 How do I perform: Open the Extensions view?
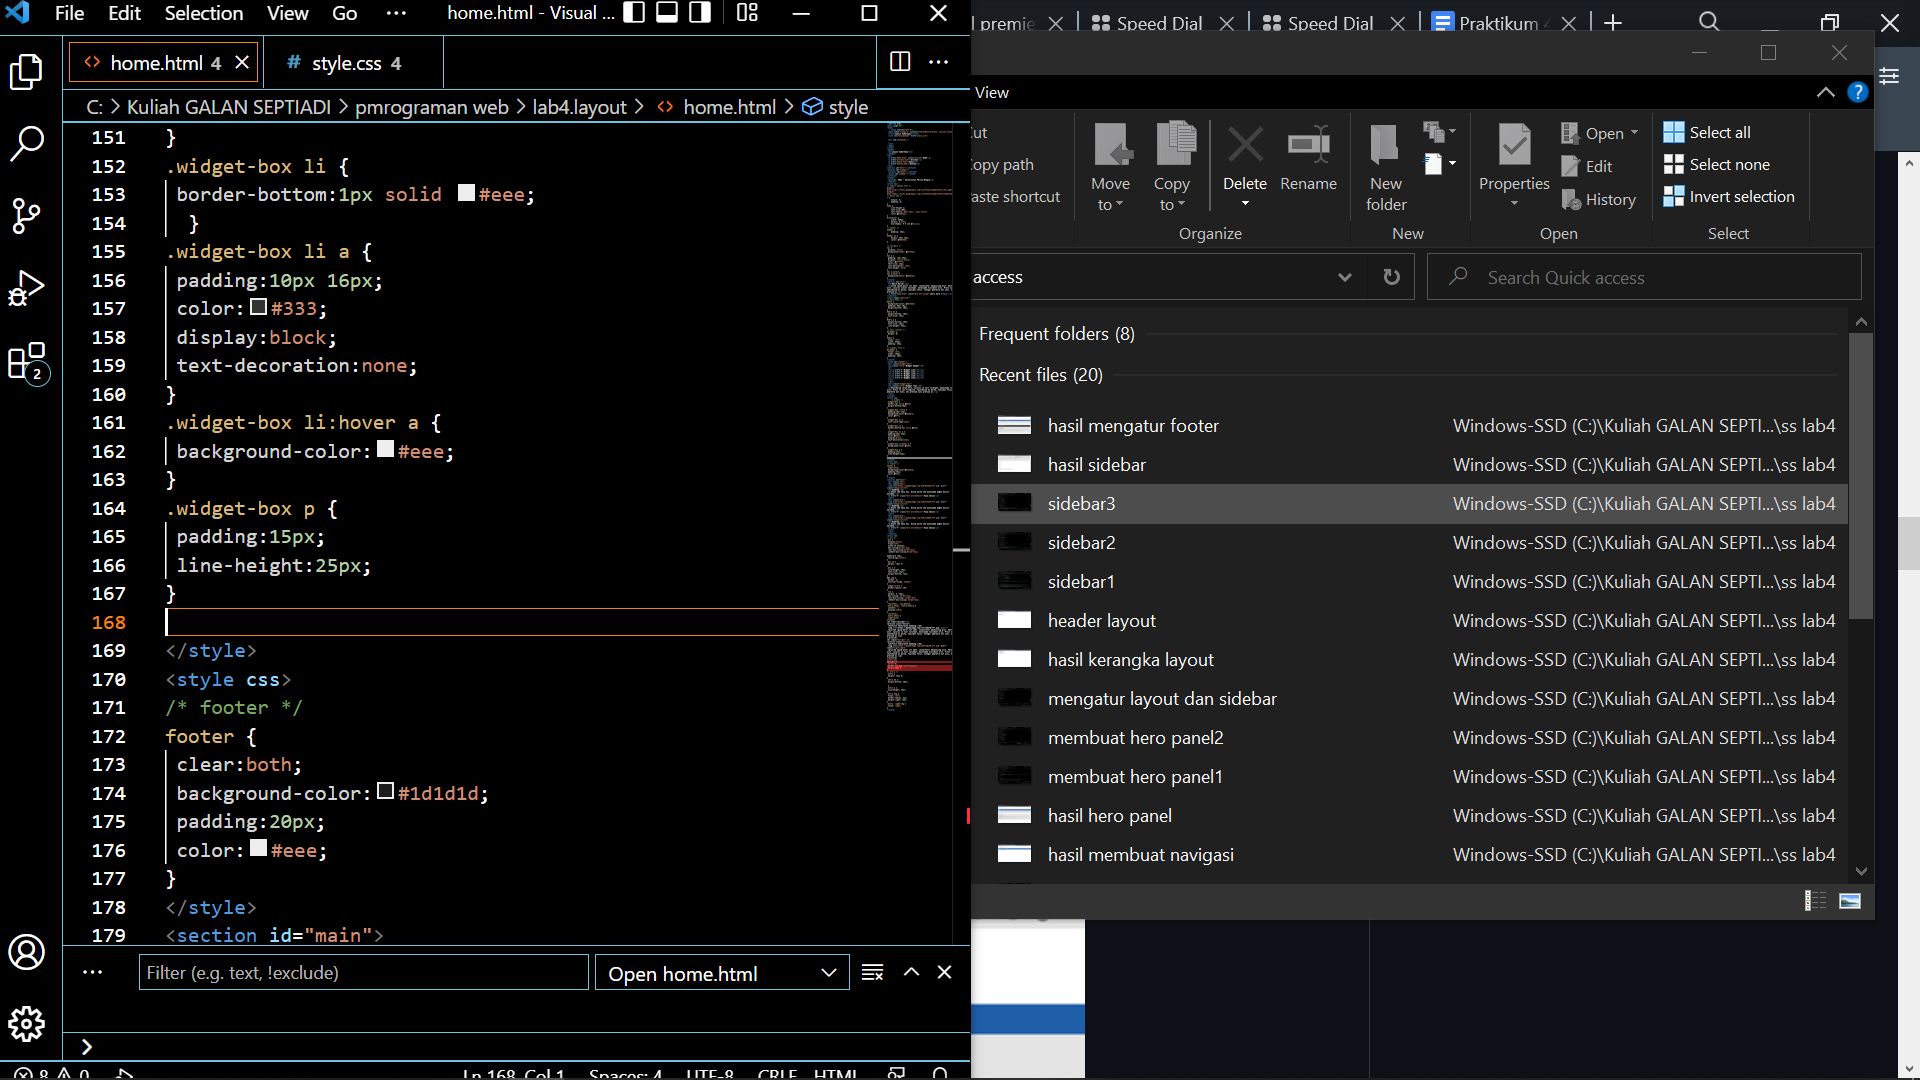click(27, 362)
